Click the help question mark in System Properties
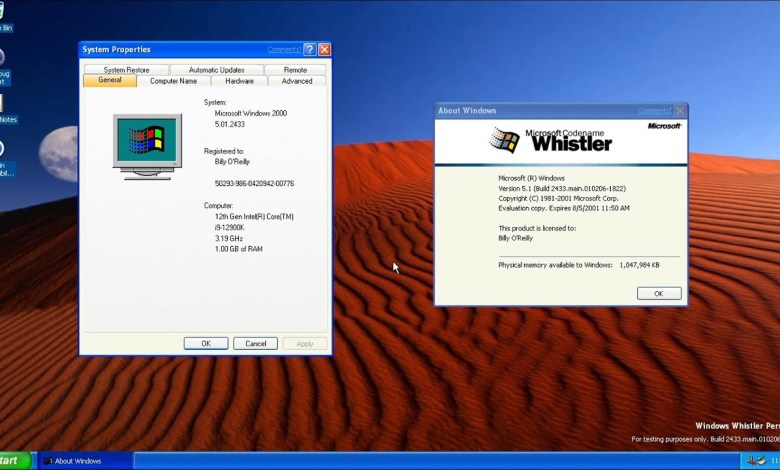This screenshot has height=470, width=780. [310, 49]
